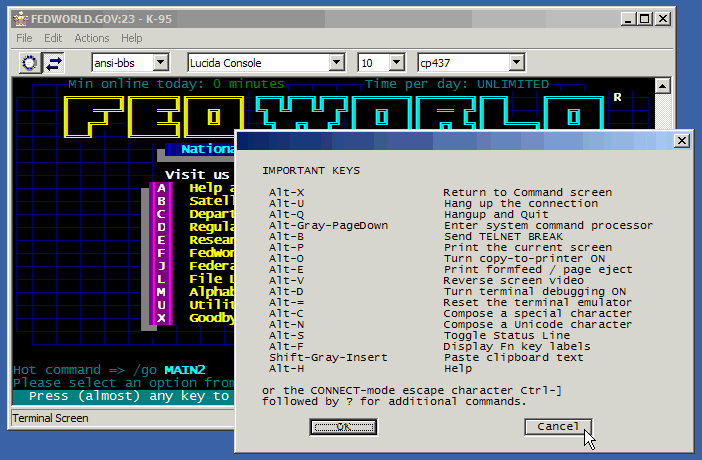This screenshot has width=702, height=460.
Task: Open the Edit menu
Action: [x=53, y=38]
